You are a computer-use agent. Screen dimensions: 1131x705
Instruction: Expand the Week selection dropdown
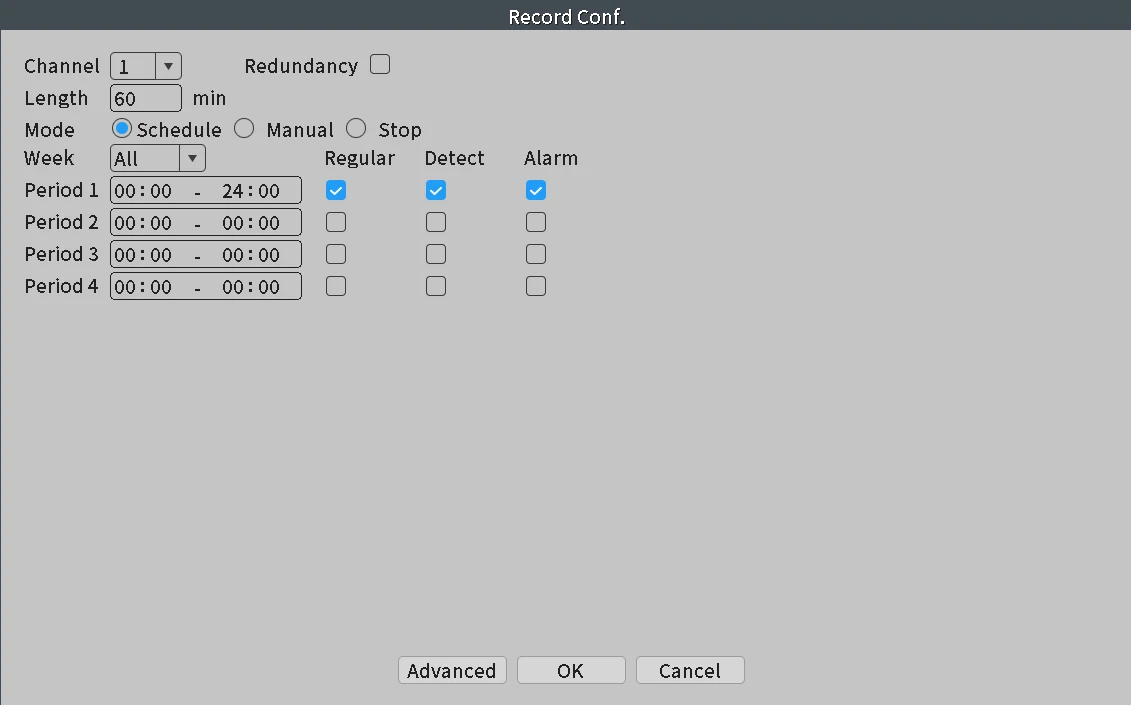pos(192,159)
